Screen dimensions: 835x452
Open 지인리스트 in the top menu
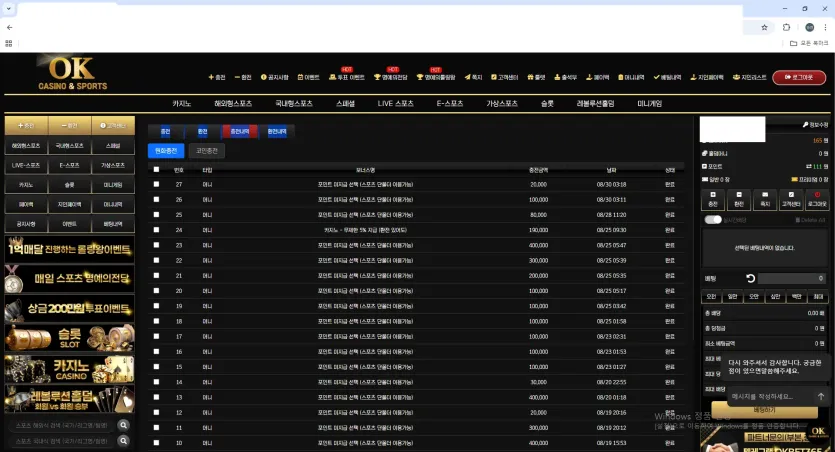coord(749,77)
